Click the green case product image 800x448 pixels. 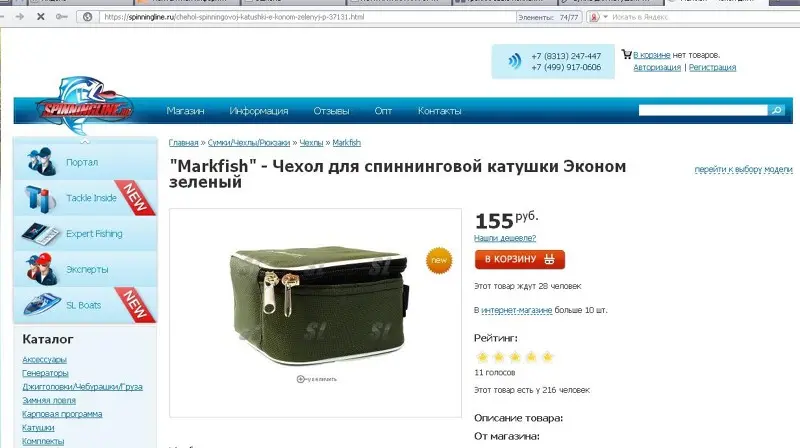pyautogui.click(x=318, y=304)
